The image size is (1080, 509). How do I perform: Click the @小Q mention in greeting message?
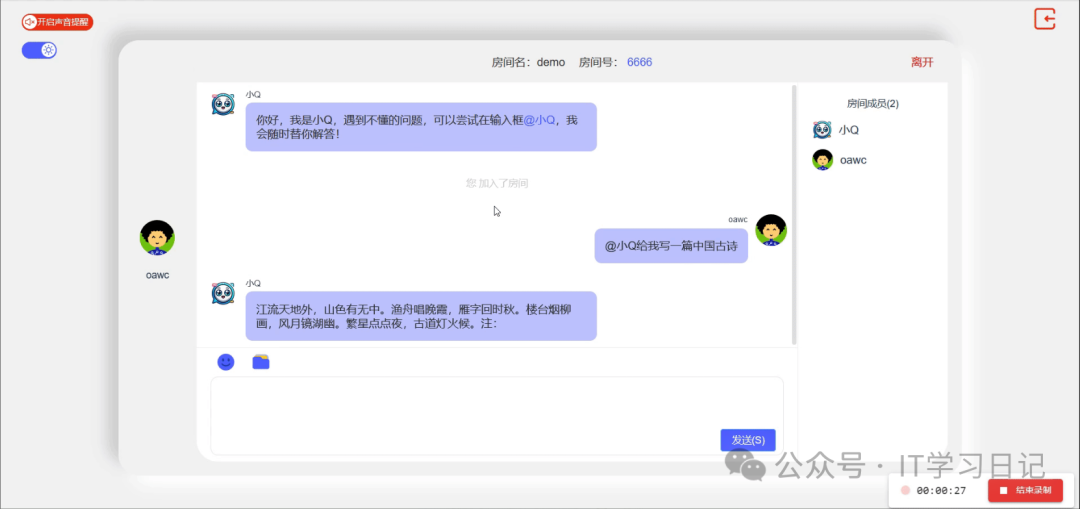tap(539, 119)
